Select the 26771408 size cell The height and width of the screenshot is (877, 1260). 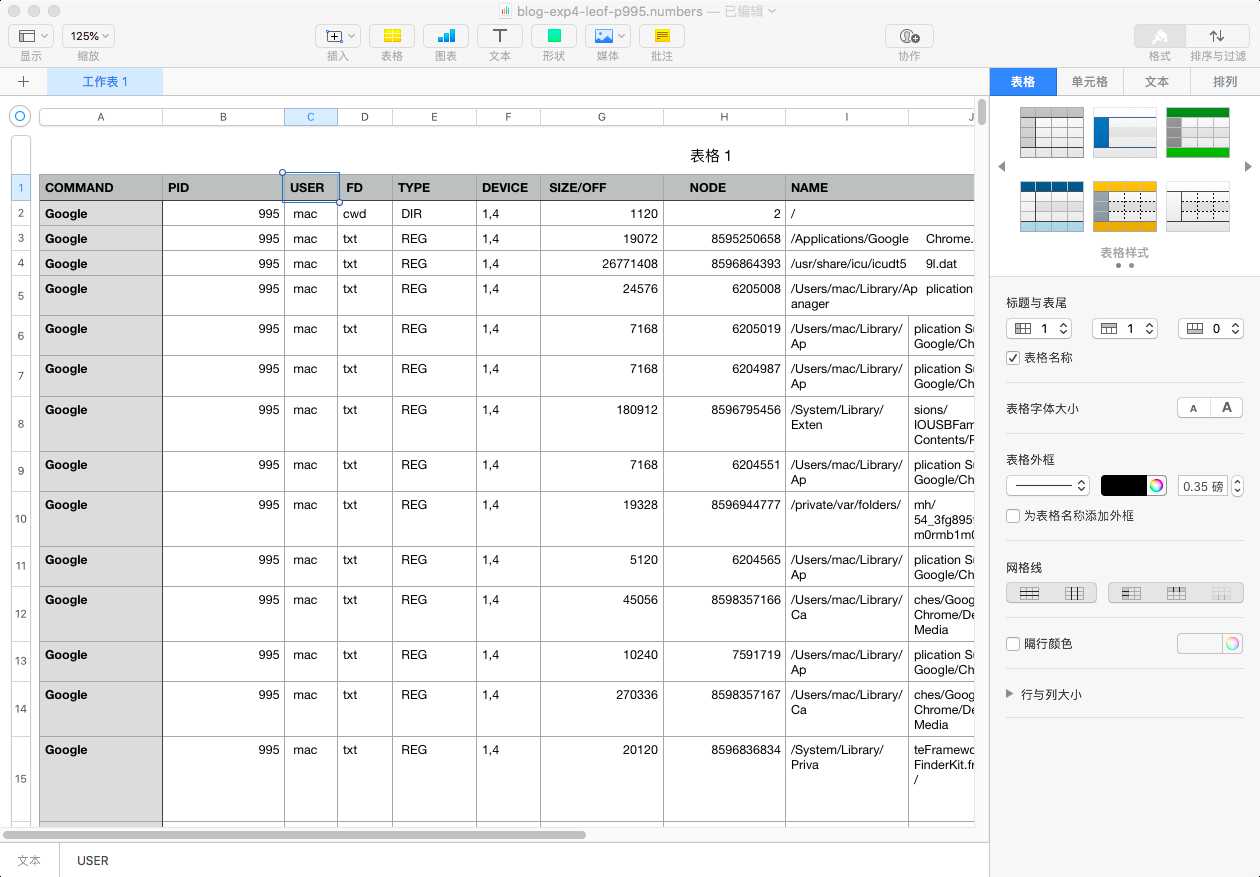pos(602,264)
